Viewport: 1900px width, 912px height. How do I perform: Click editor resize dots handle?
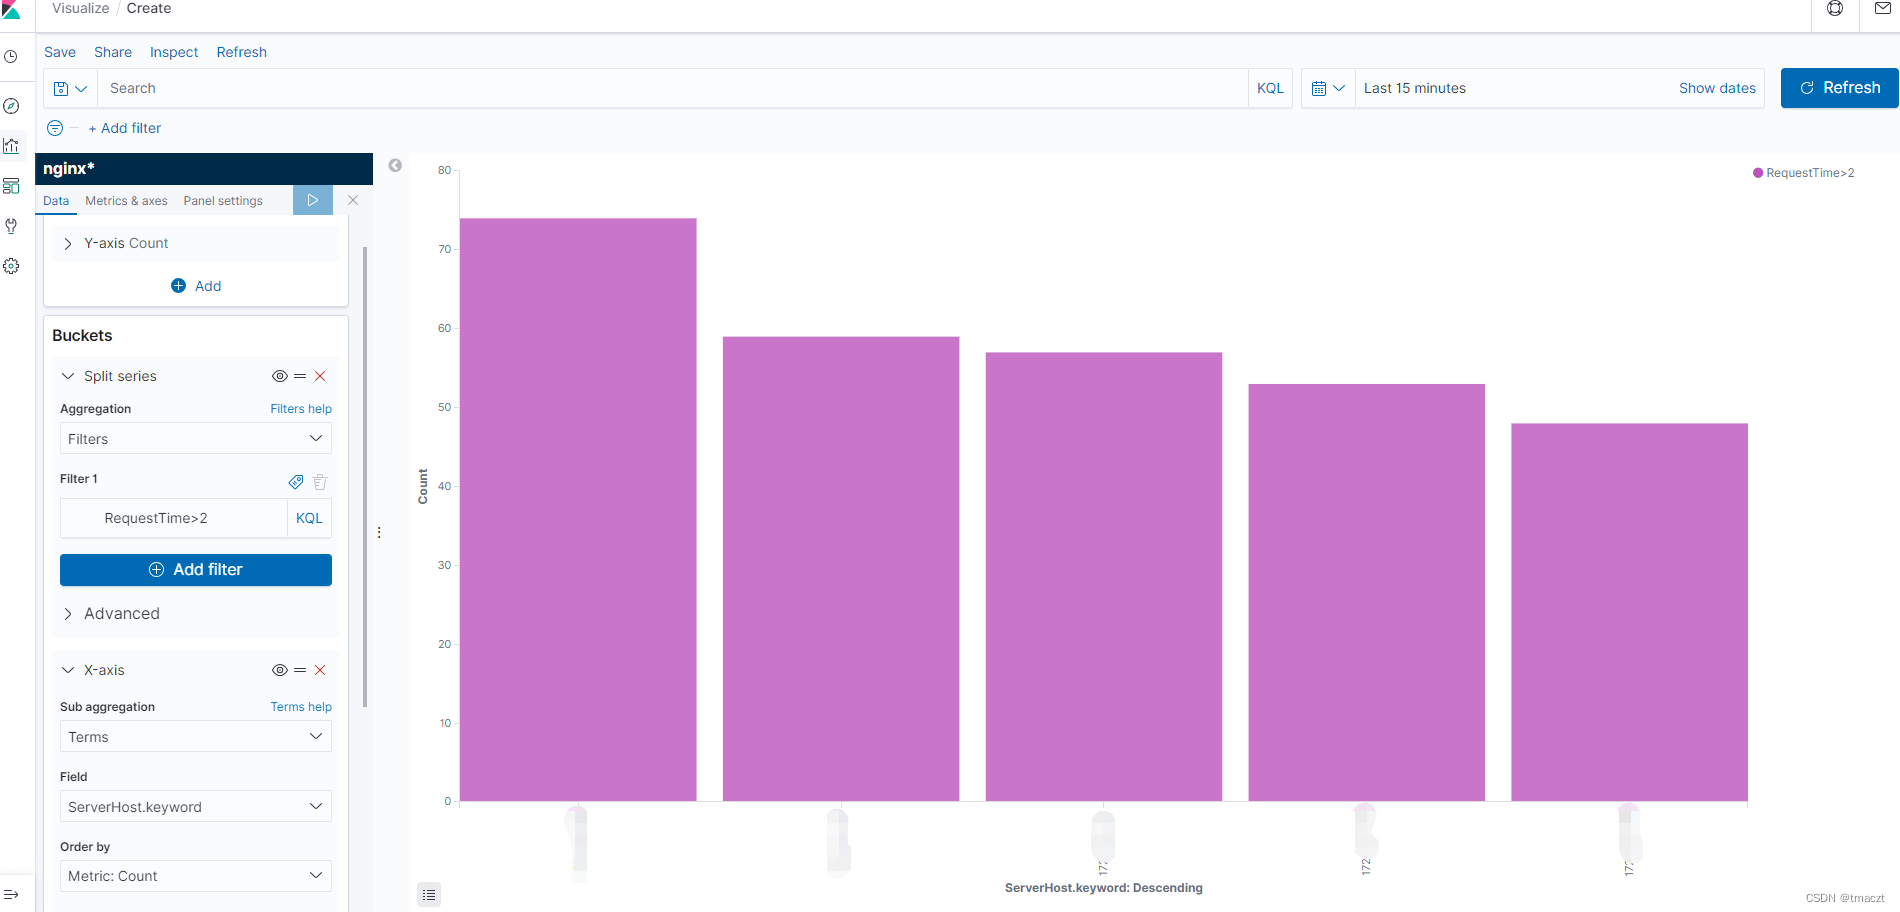(x=379, y=533)
